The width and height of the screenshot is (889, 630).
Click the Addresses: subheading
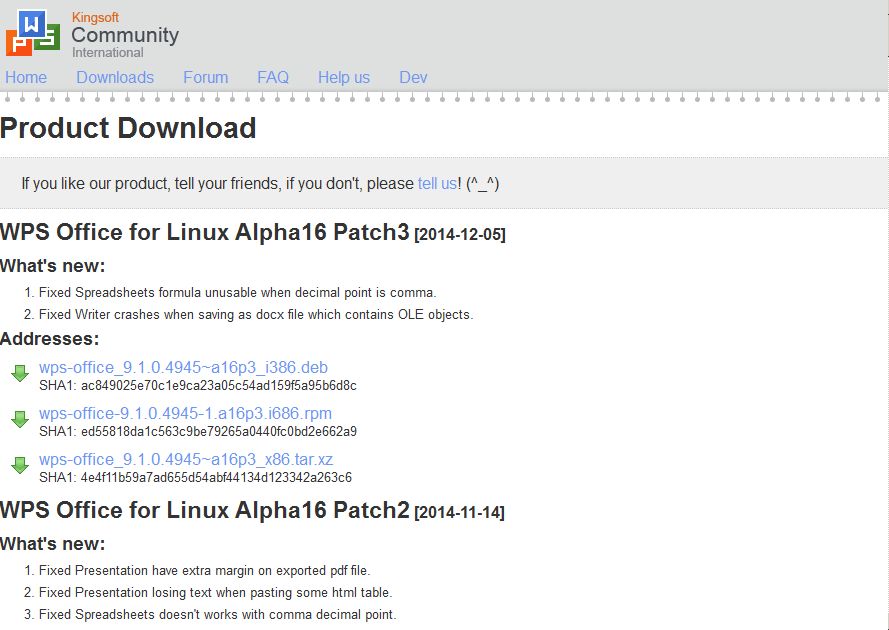point(50,339)
